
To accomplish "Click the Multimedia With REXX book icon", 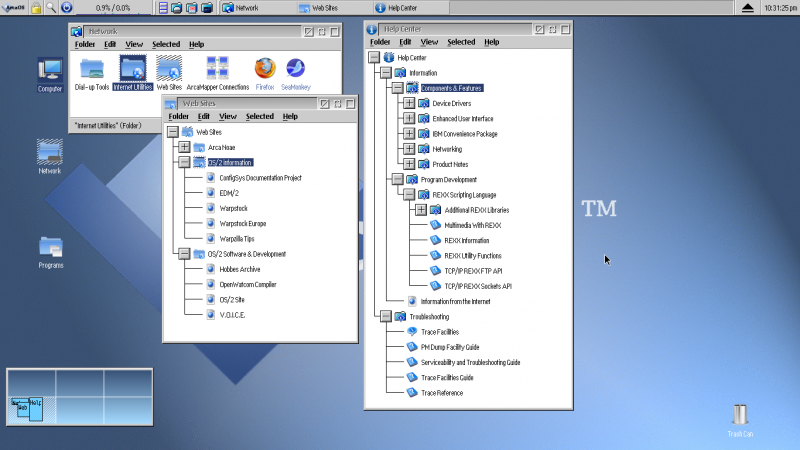I will tap(435, 225).
